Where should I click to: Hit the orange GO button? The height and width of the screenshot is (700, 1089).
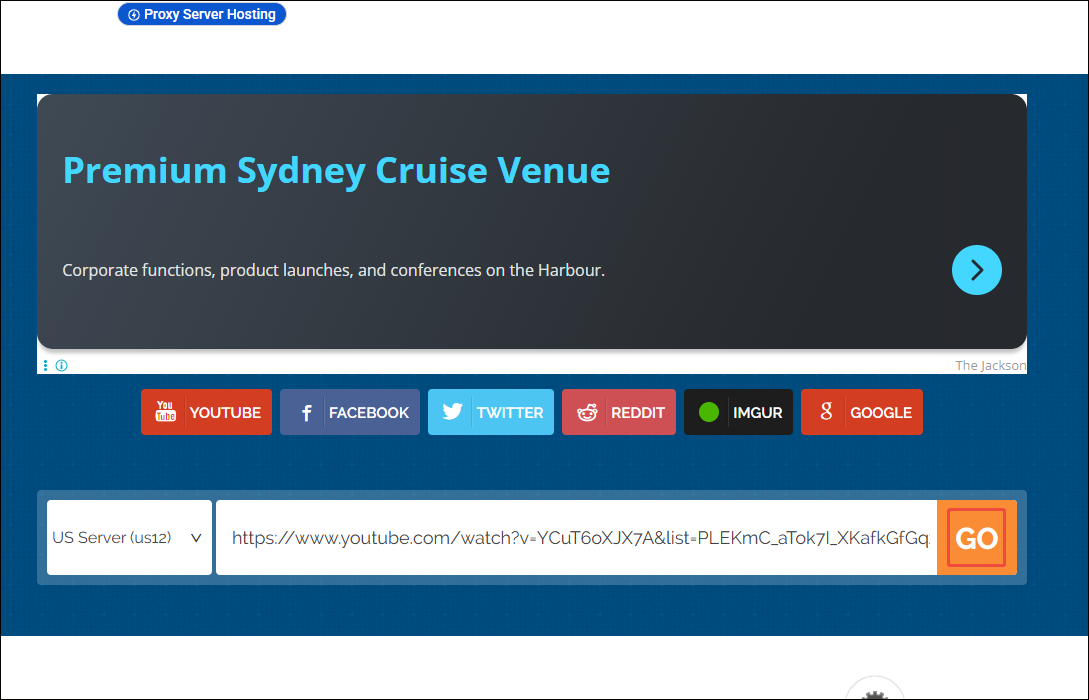[976, 538]
